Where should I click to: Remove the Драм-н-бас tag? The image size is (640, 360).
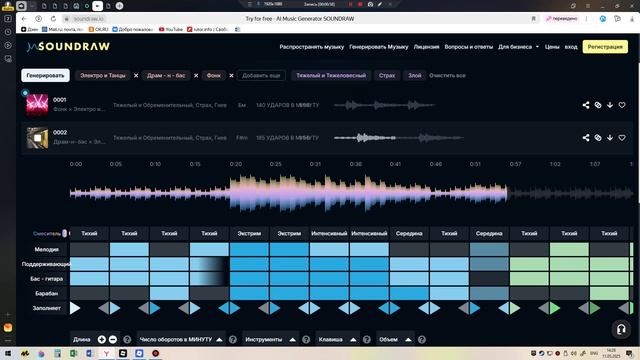click(196, 76)
